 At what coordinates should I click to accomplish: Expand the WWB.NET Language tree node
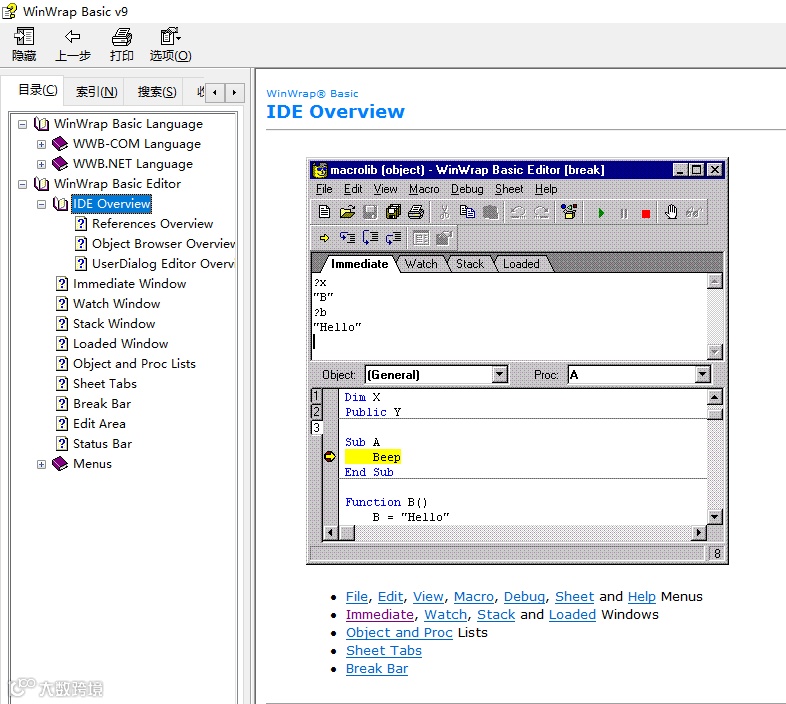pyautogui.click(x=42, y=164)
